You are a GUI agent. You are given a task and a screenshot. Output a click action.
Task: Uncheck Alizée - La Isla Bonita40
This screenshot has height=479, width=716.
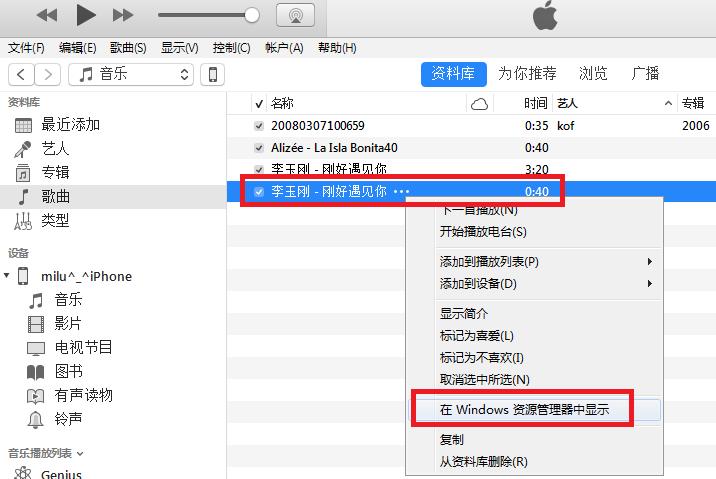click(259, 148)
